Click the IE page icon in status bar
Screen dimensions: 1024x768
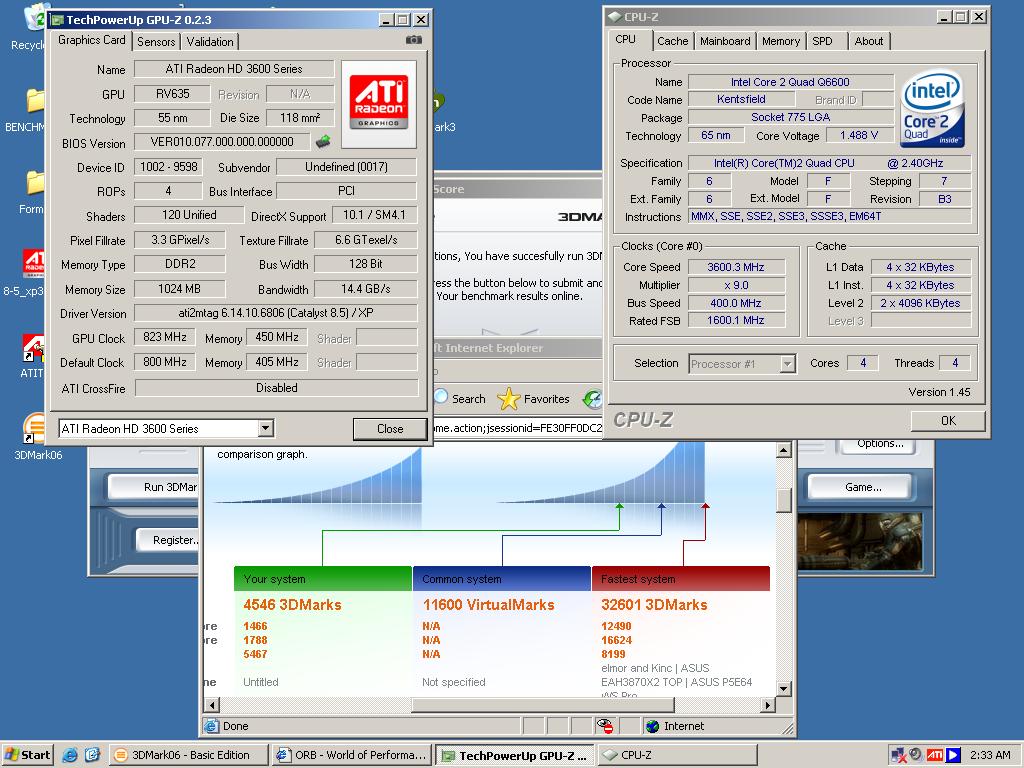click(x=211, y=726)
